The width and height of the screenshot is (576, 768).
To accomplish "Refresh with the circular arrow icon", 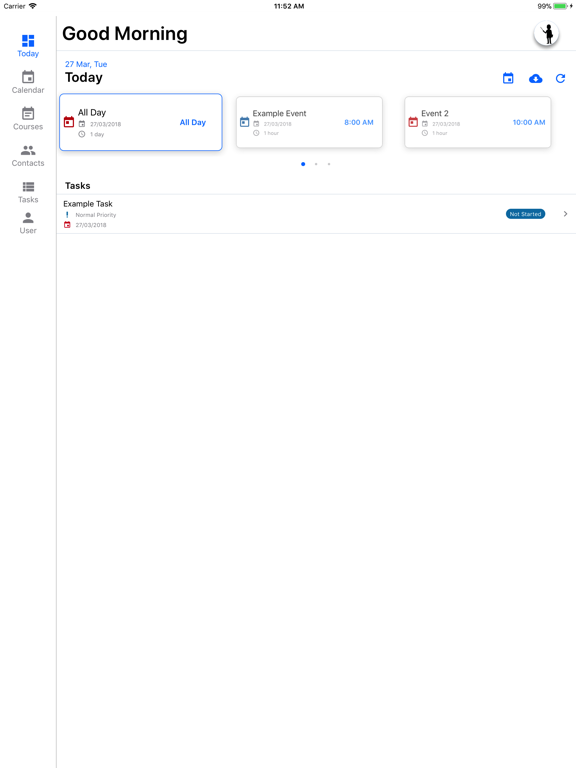I will (x=560, y=78).
